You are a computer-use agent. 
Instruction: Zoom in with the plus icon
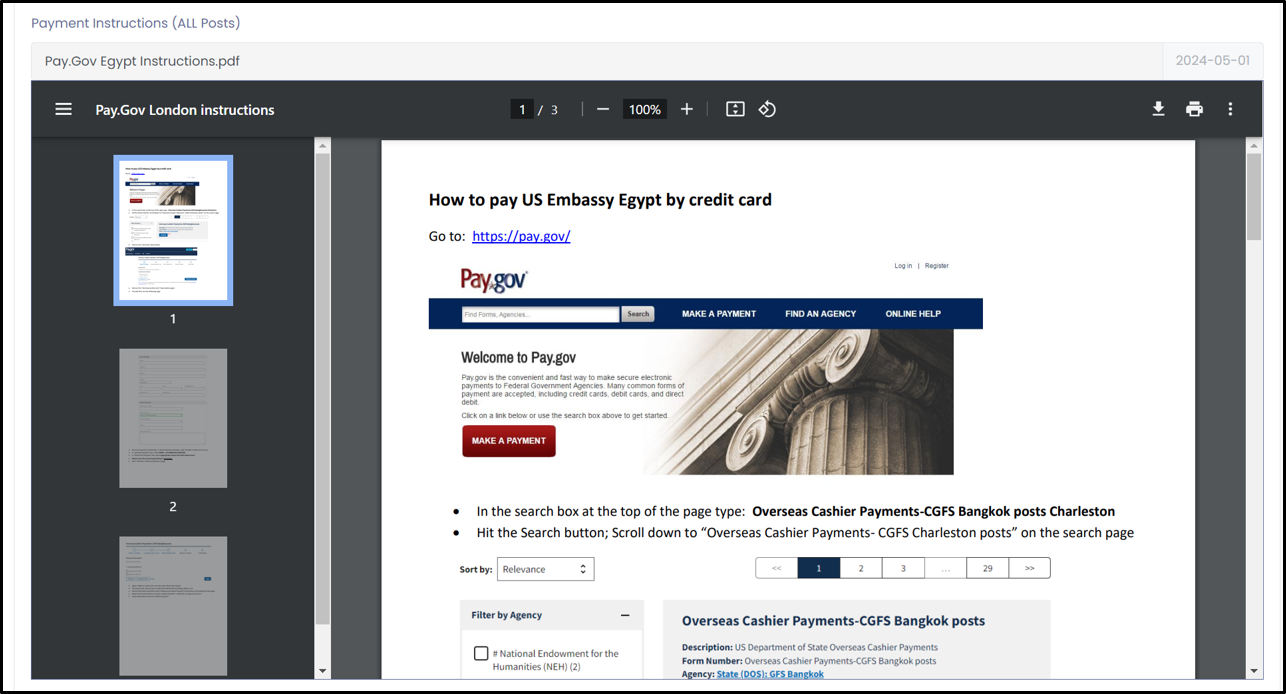(x=687, y=109)
